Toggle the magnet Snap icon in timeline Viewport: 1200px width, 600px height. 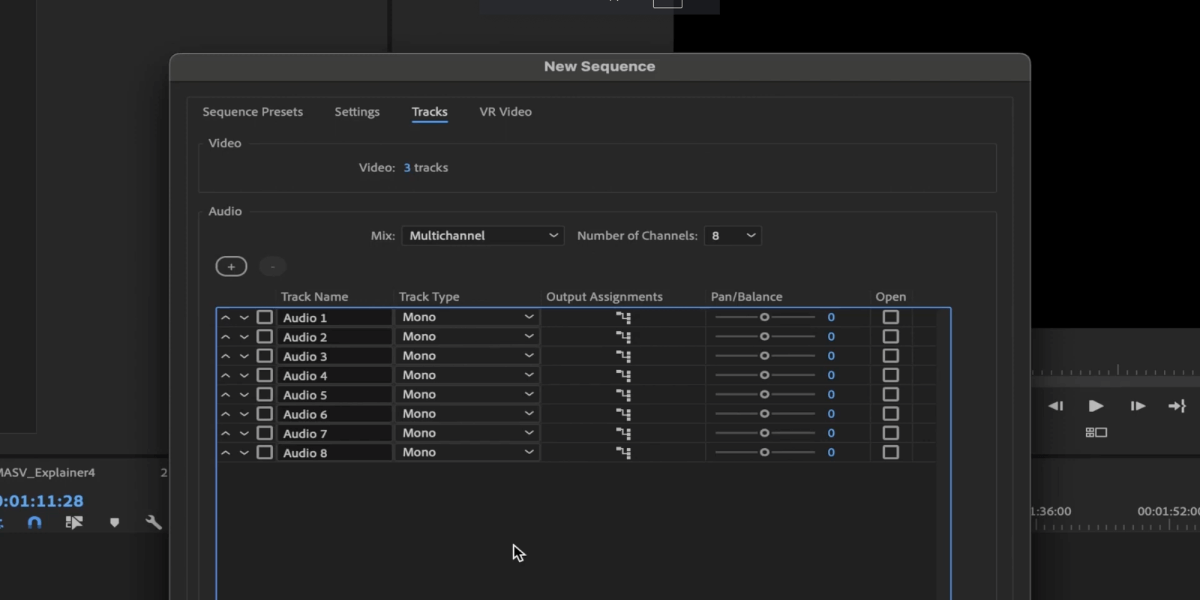click(x=35, y=522)
